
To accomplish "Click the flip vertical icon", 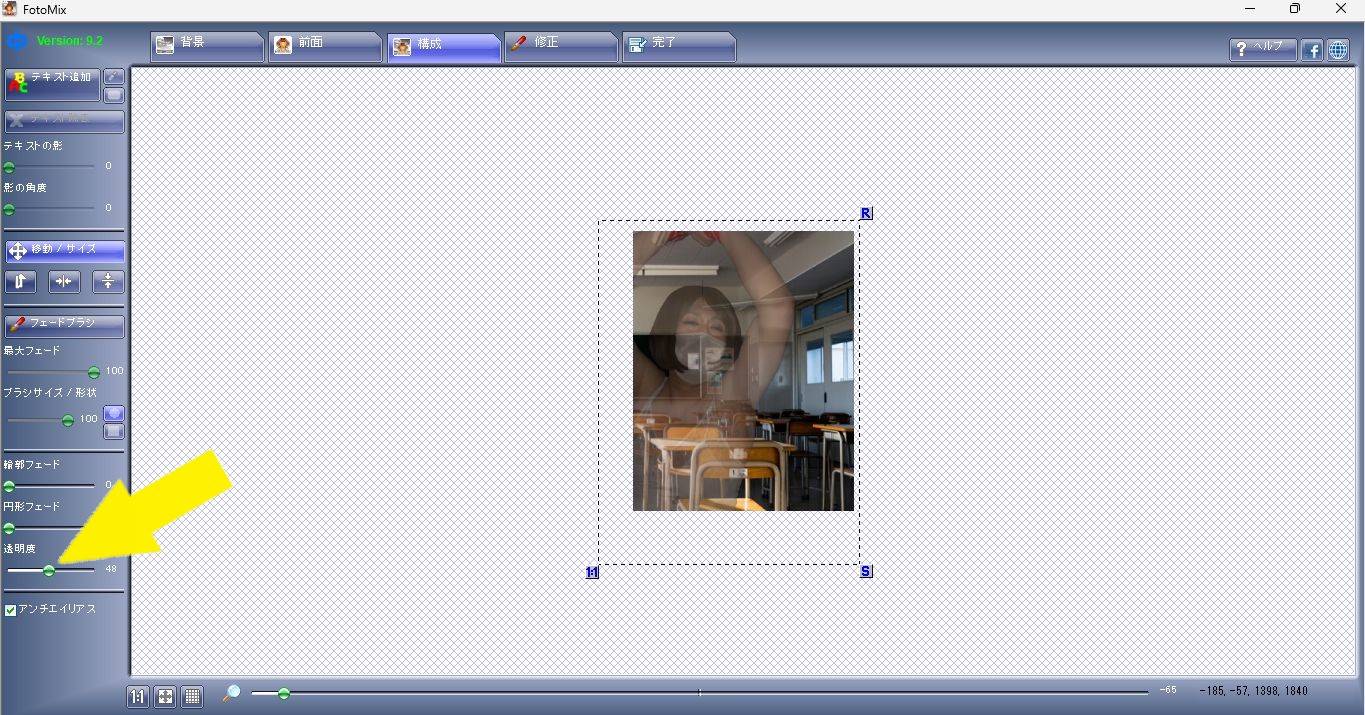I will (x=108, y=282).
